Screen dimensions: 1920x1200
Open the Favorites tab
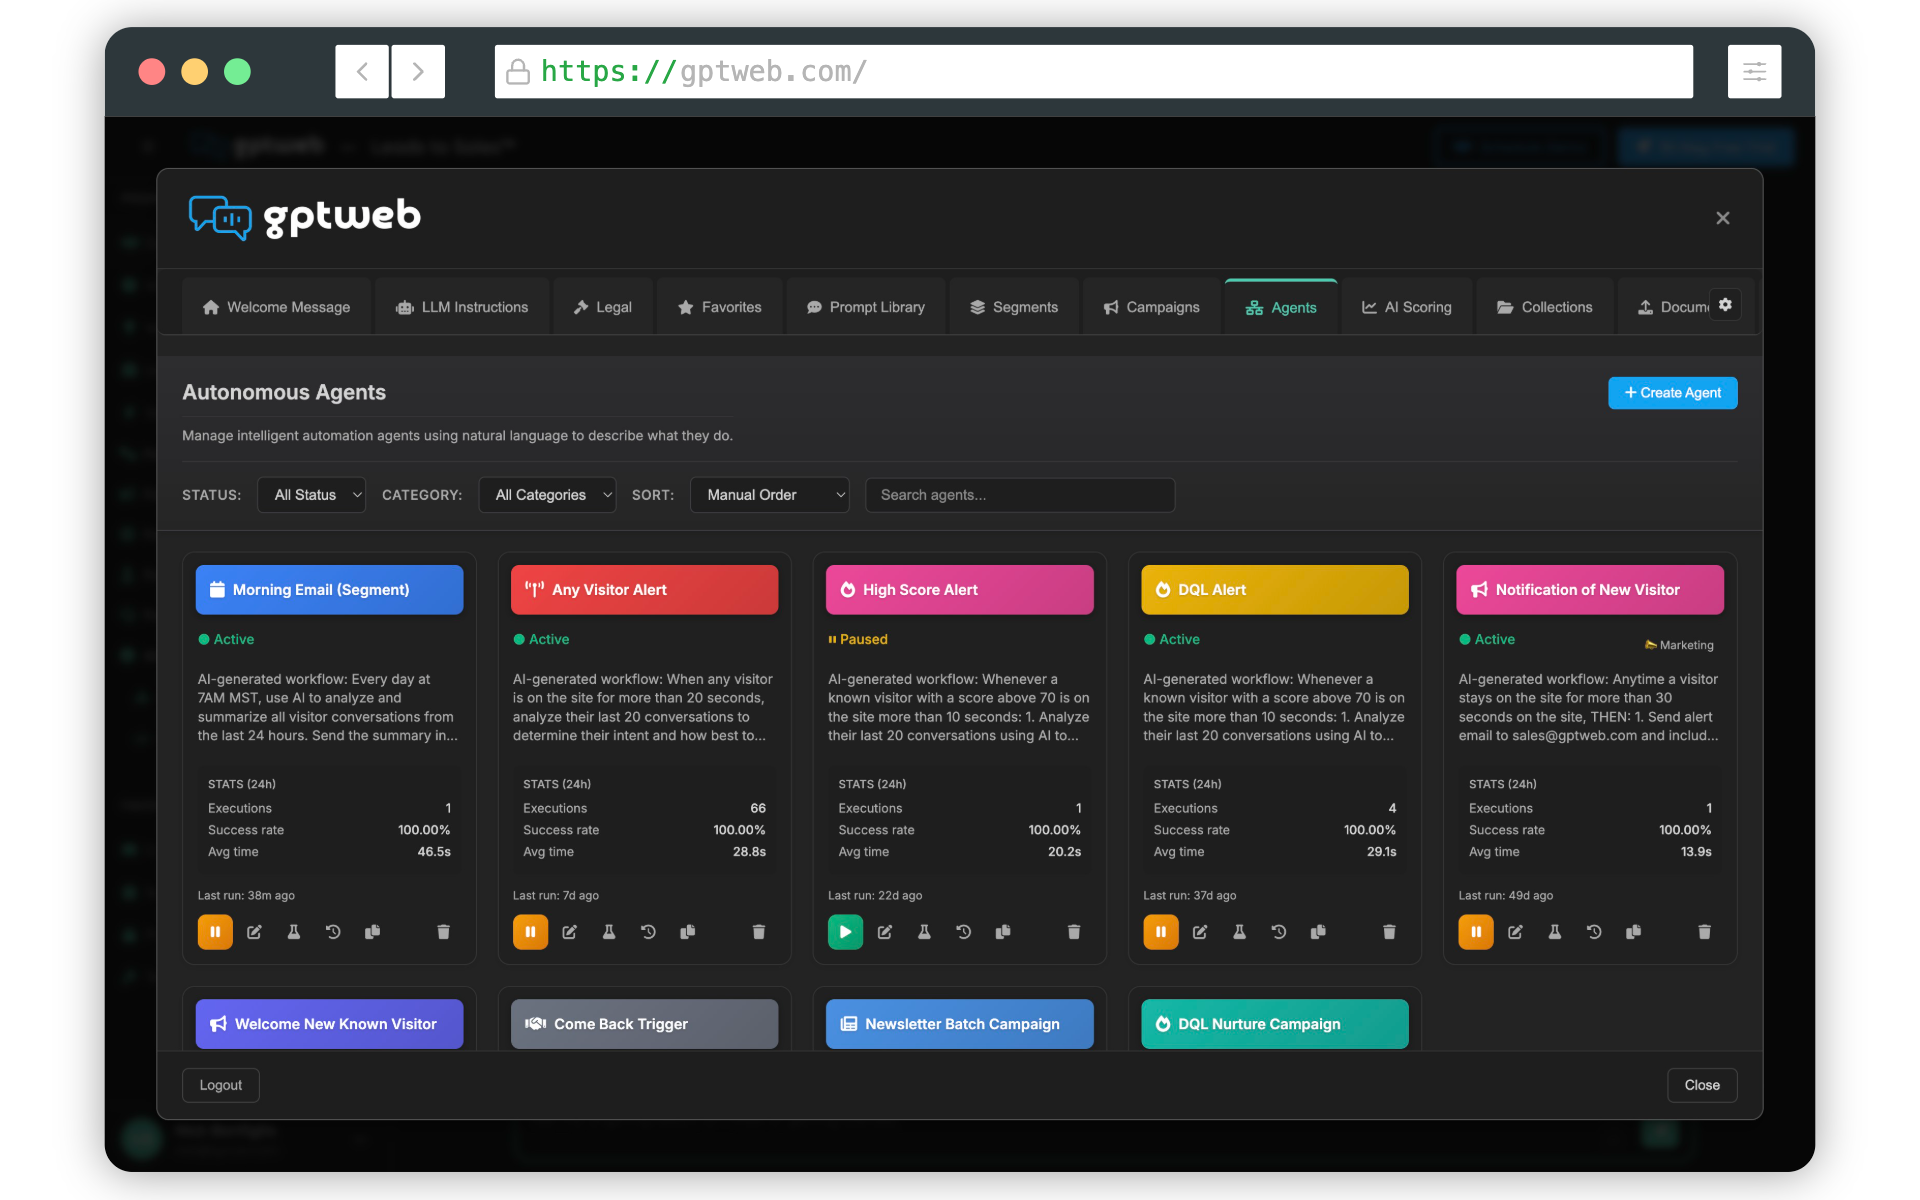[x=719, y=307]
